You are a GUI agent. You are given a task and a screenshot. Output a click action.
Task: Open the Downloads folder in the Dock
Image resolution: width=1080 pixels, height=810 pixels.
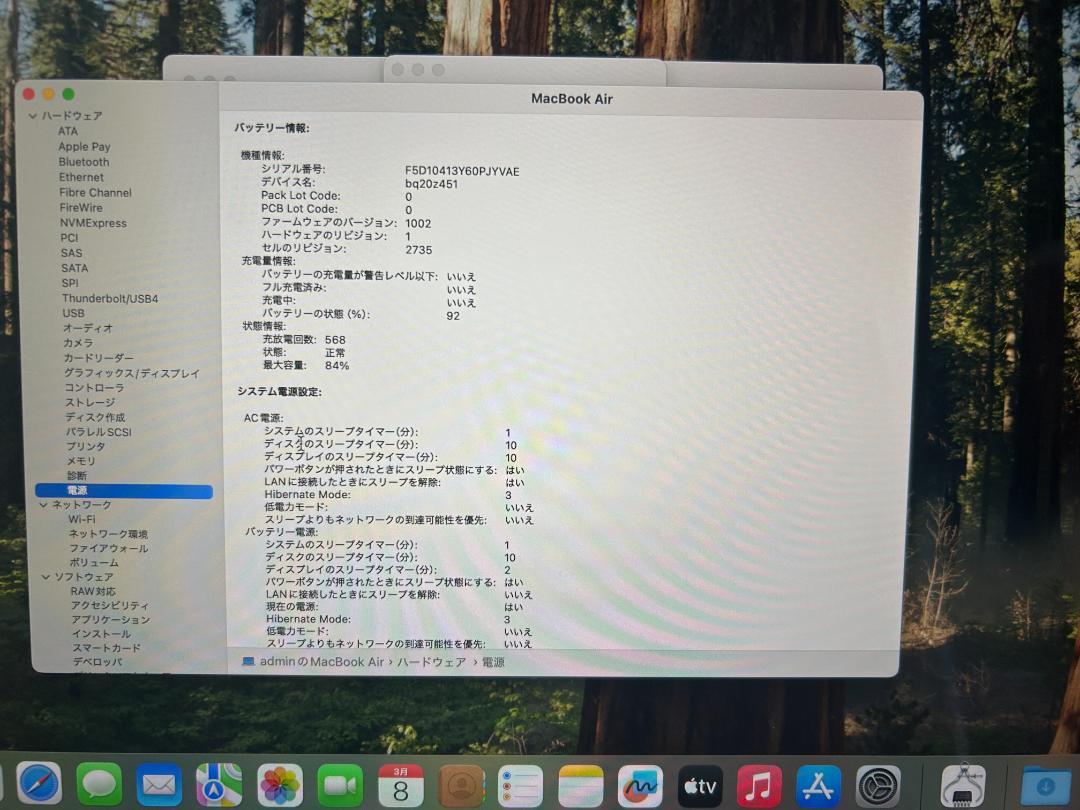(x=1046, y=786)
